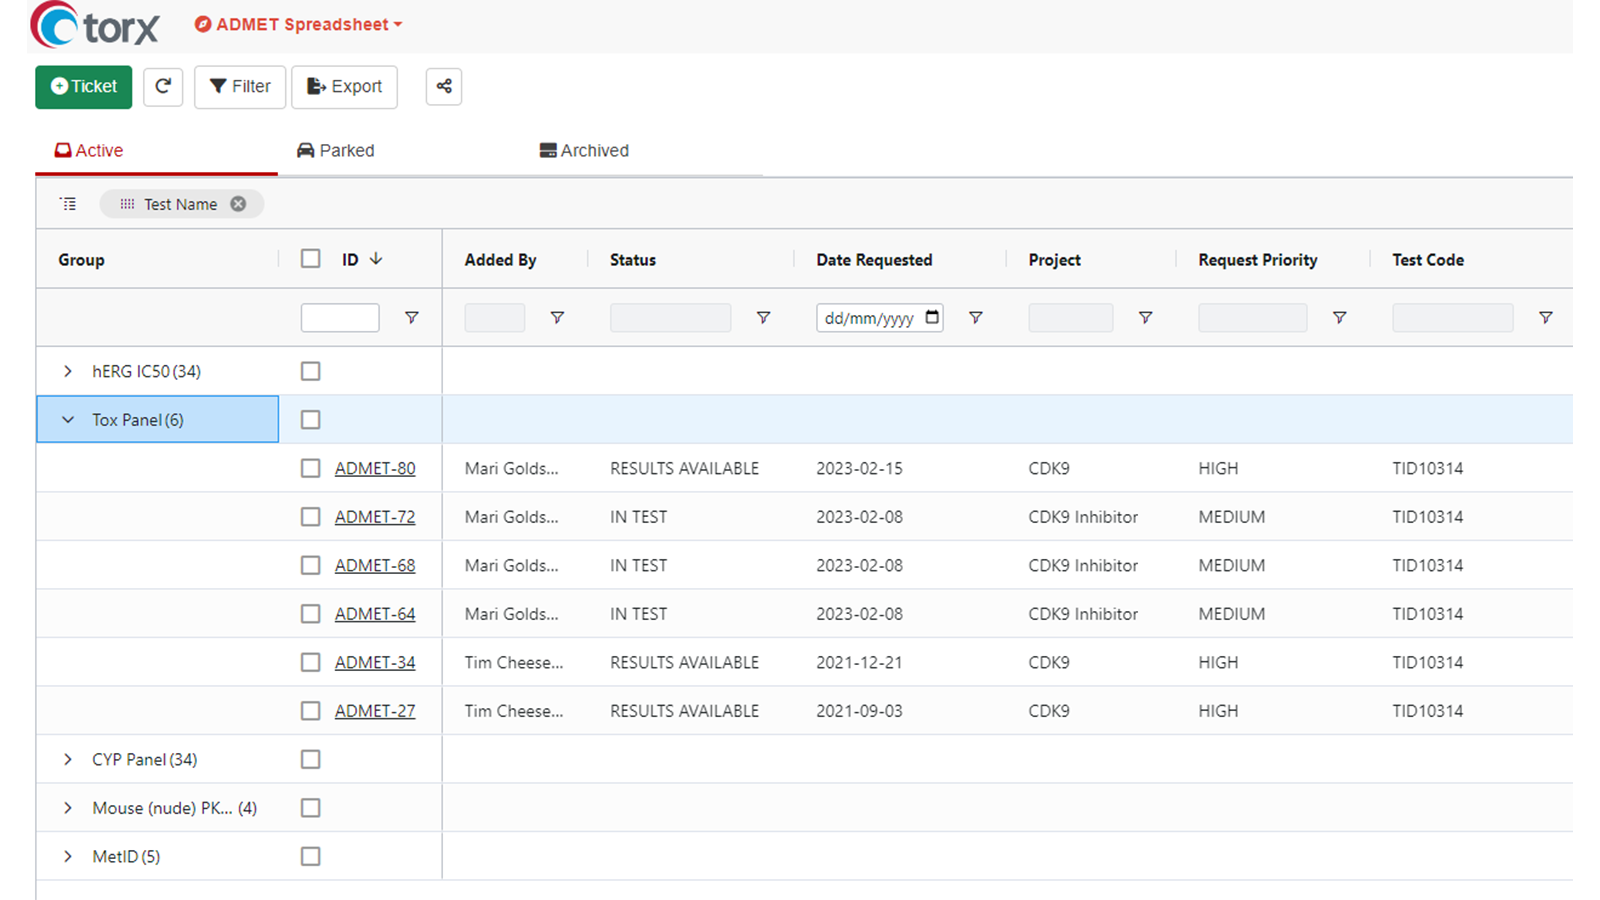Open the Status column filter icon
The image size is (1600, 900).
click(x=763, y=318)
